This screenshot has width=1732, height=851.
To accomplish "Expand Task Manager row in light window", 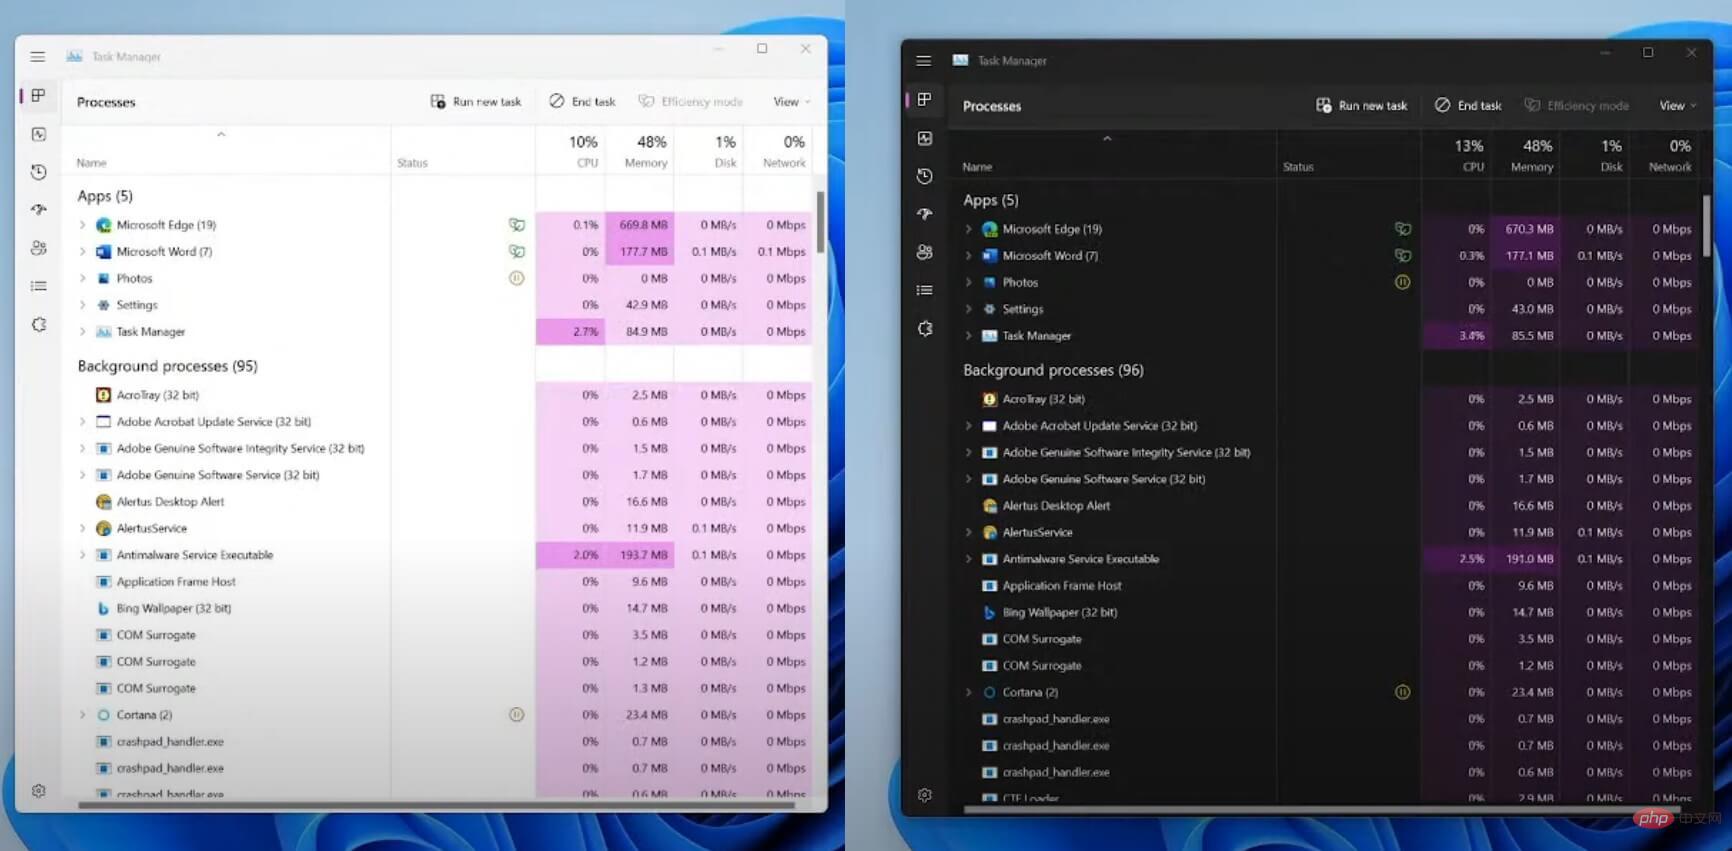I will pyautogui.click(x=82, y=332).
